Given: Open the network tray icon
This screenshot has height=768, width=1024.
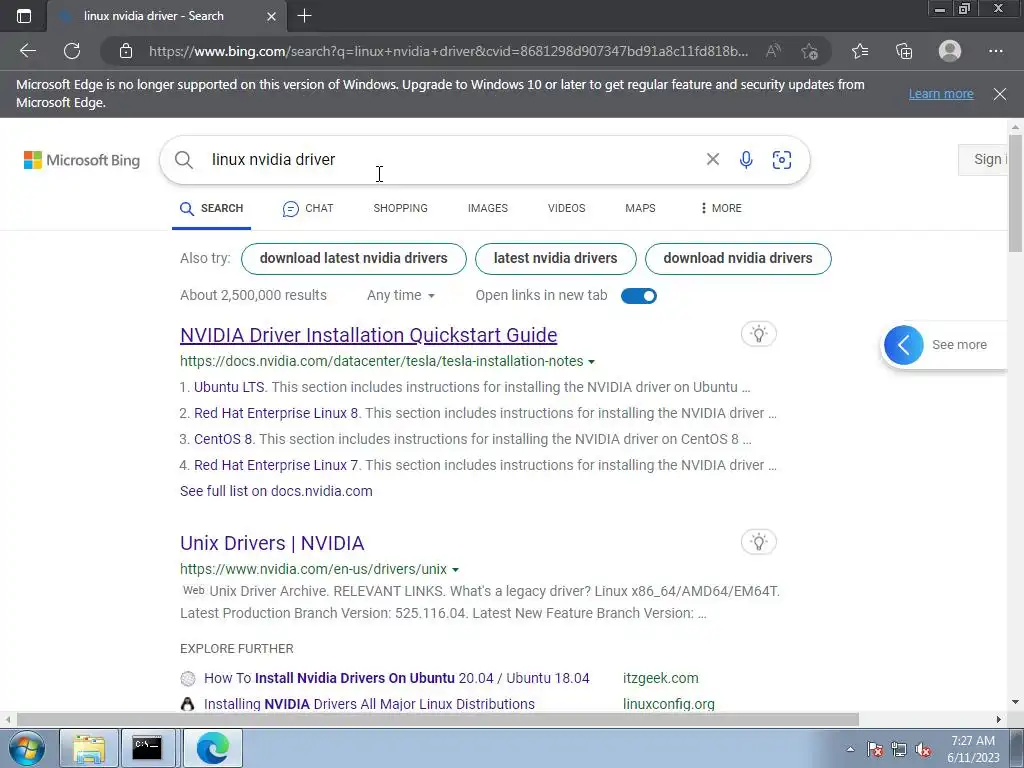Looking at the screenshot, I should 899,750.
